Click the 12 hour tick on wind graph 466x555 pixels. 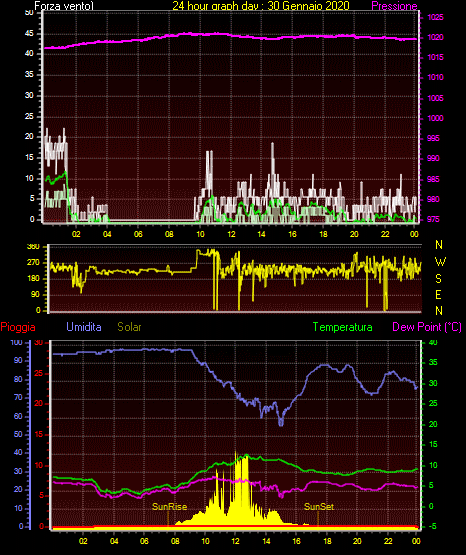pyautogui.click(x=231, y=234)
